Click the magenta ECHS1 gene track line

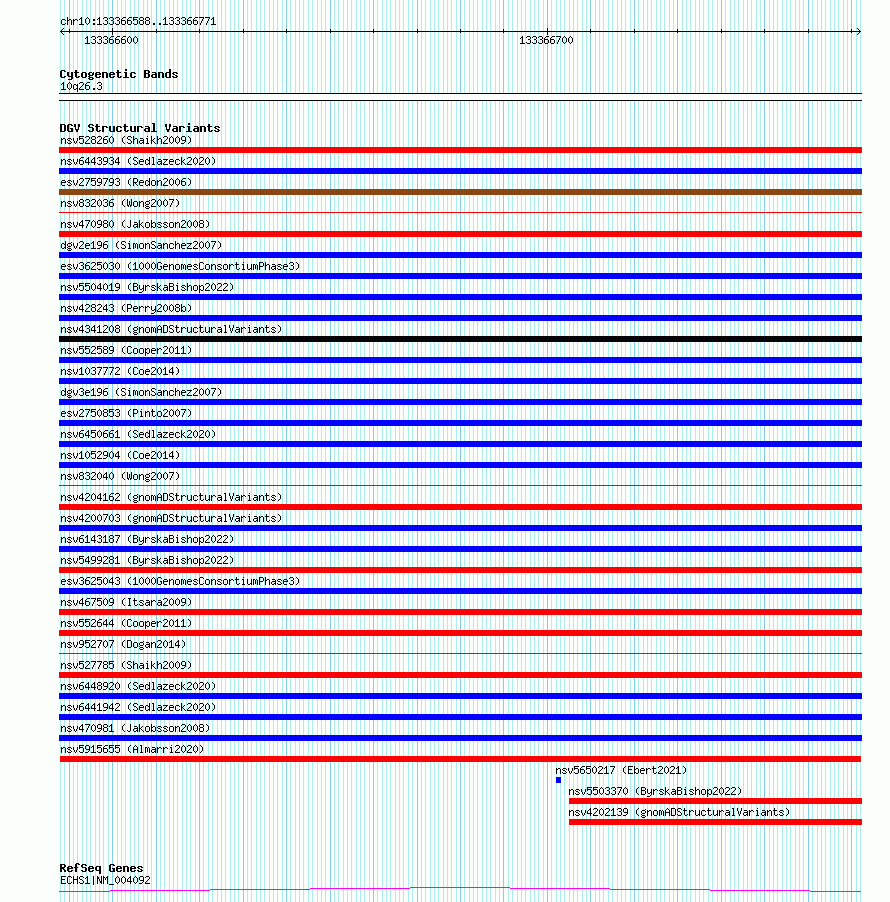coord(460,890)
